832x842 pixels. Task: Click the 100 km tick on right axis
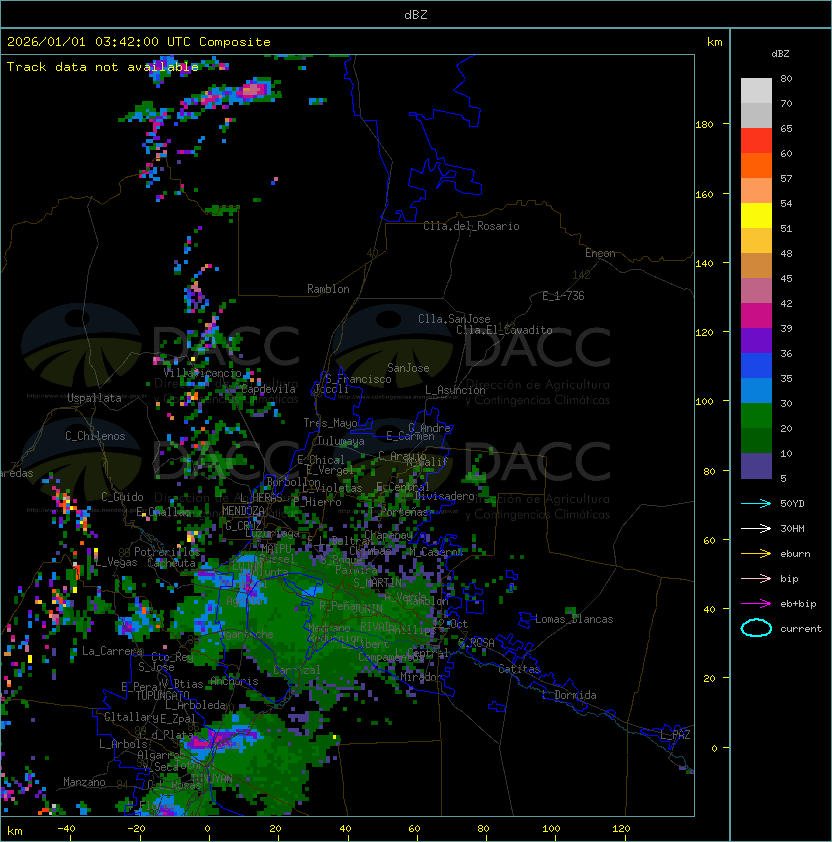pyautogui.click(x=704, y=402)
